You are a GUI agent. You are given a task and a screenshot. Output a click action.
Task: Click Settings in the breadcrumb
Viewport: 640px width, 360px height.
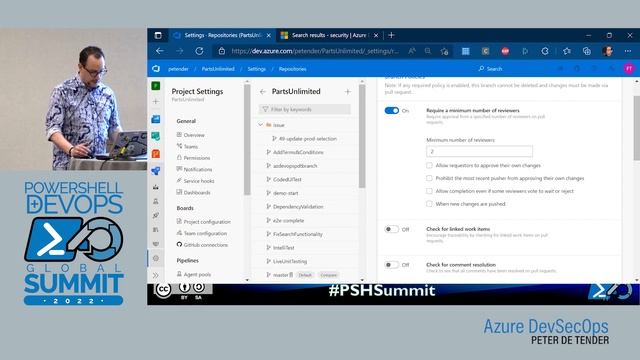pos(256,69)
